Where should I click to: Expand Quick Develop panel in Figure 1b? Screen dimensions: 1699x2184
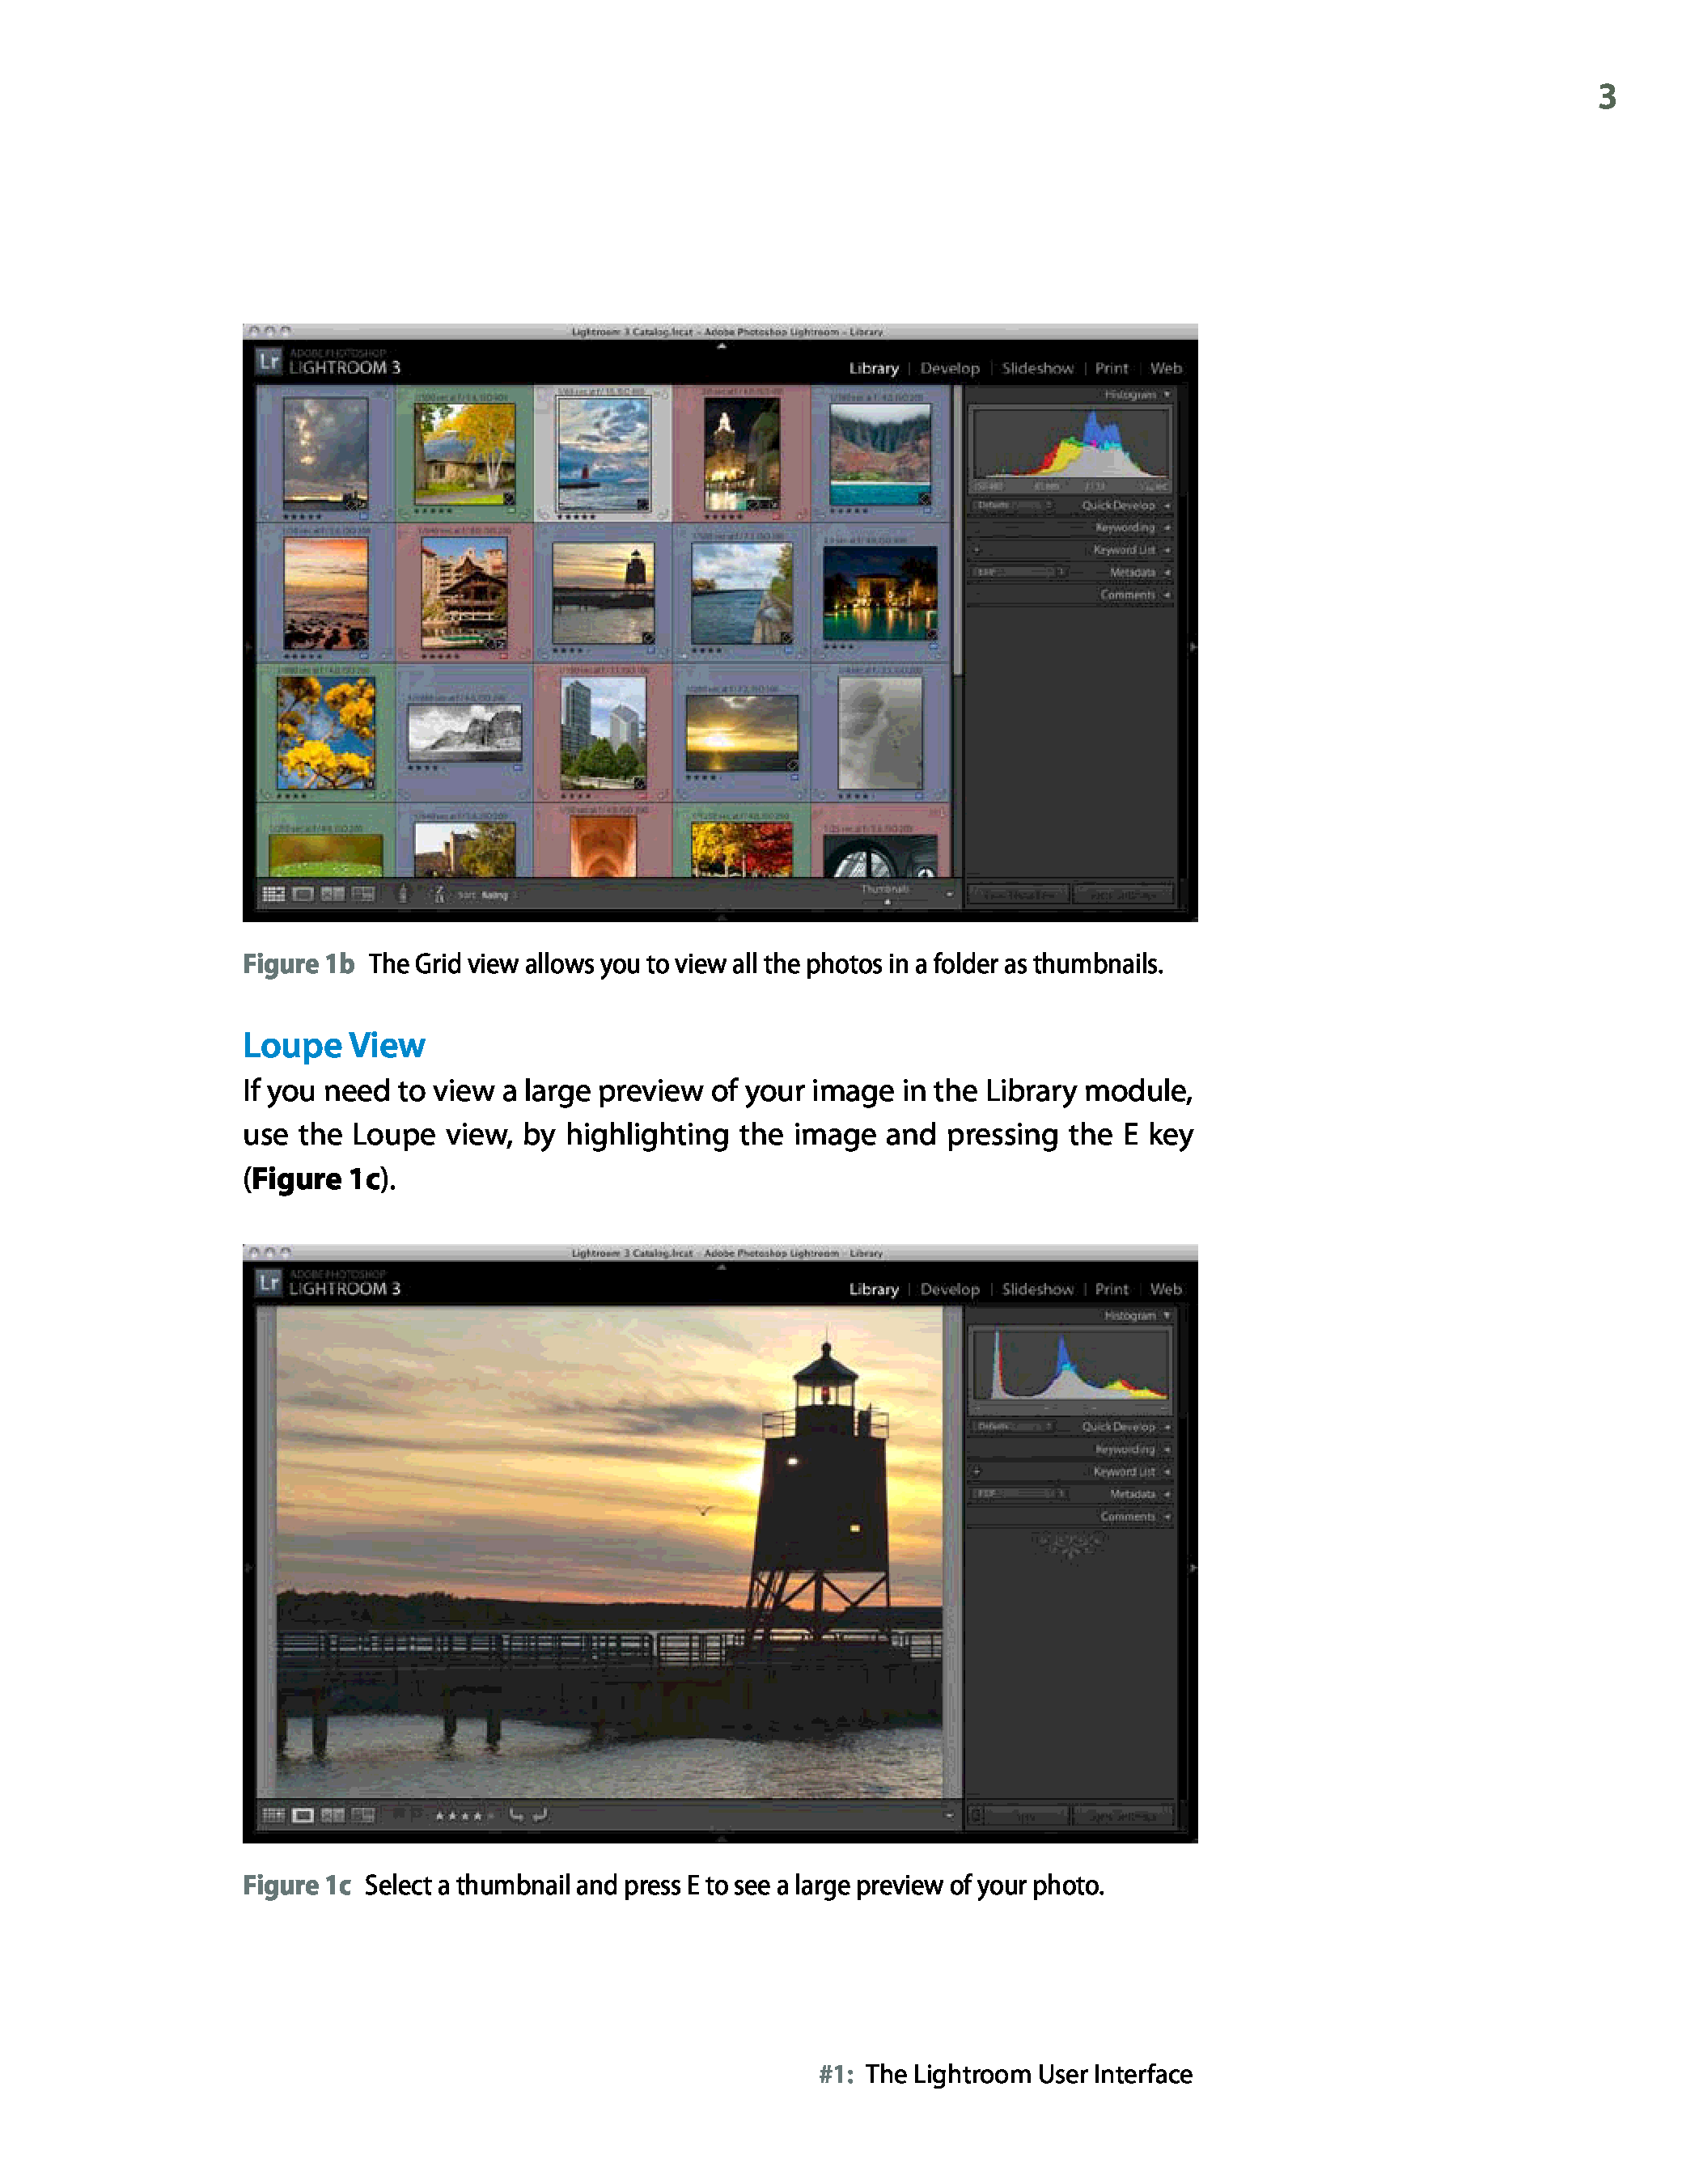[x=1125, y=506]
